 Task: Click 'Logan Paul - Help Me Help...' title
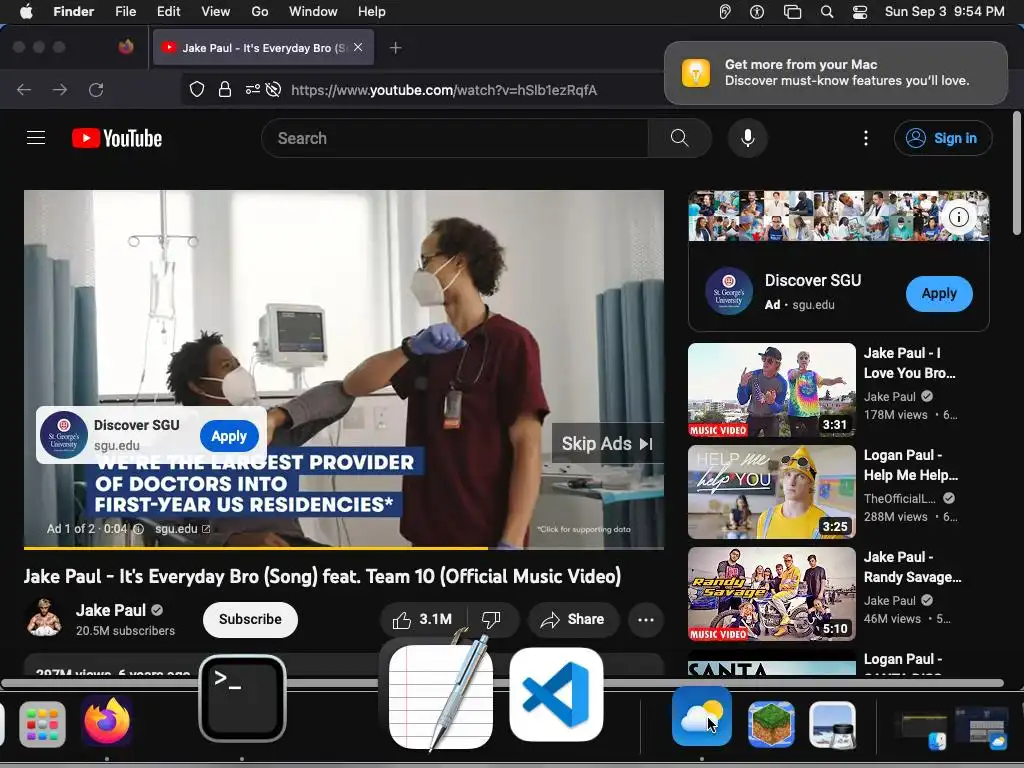(910, 465)
